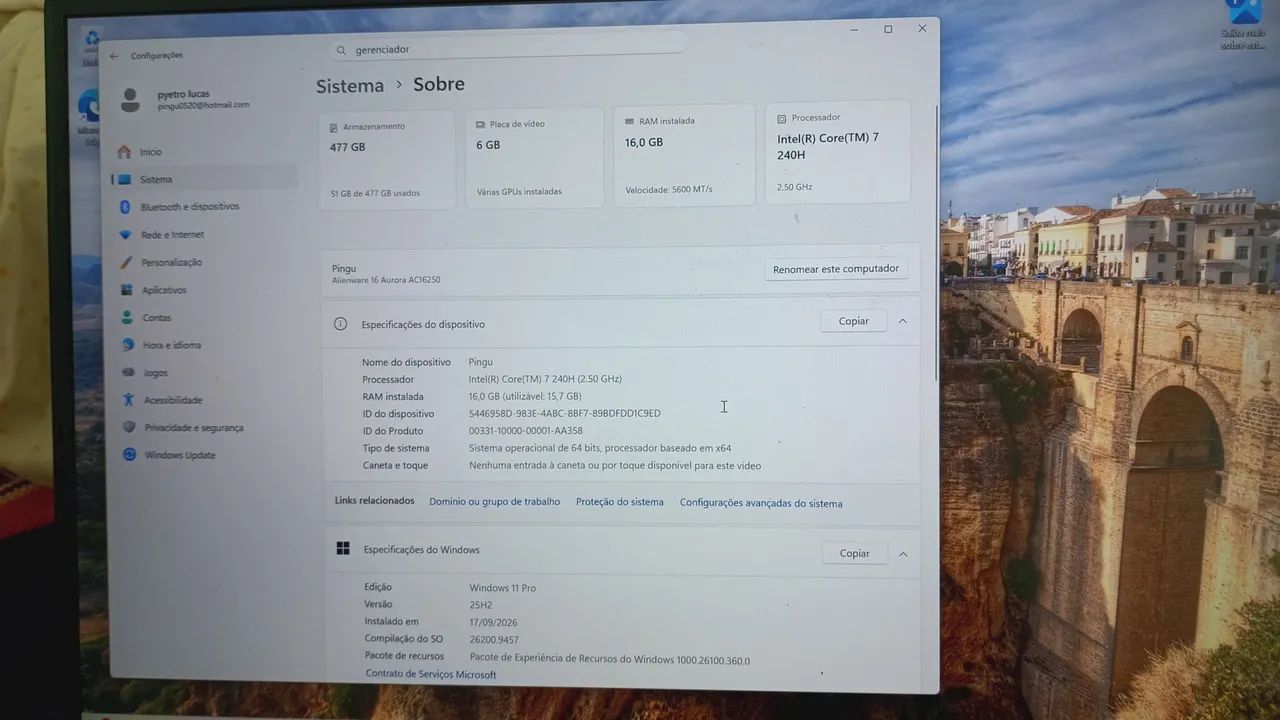Open the pyetro lucas account avatar
Viewport: 1280px width, 720px height.
tap(131, 99)
